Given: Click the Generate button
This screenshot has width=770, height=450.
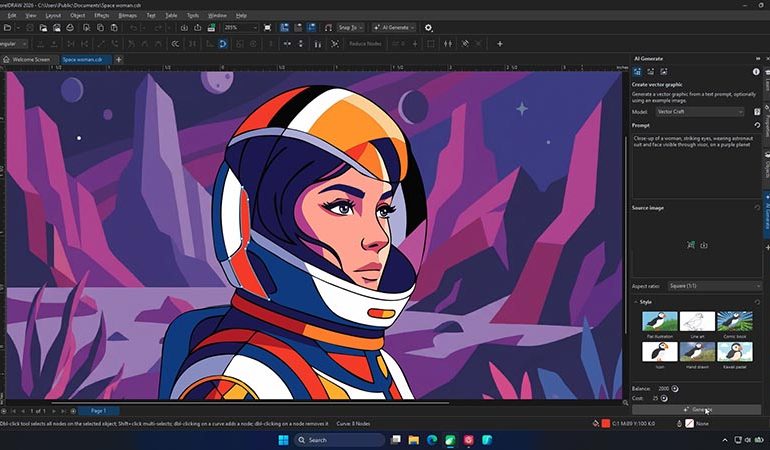Looking at the screenshot, I should 696,409.
